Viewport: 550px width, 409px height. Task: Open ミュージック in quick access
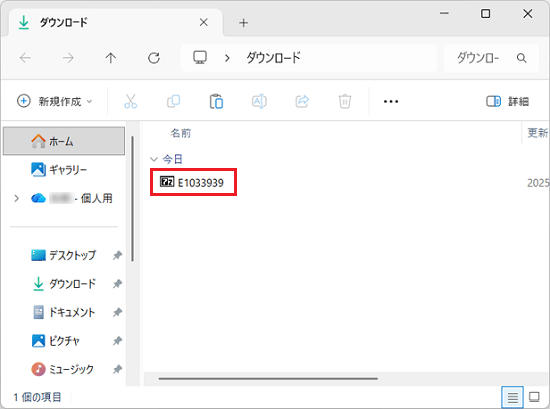tap(63, 369)
